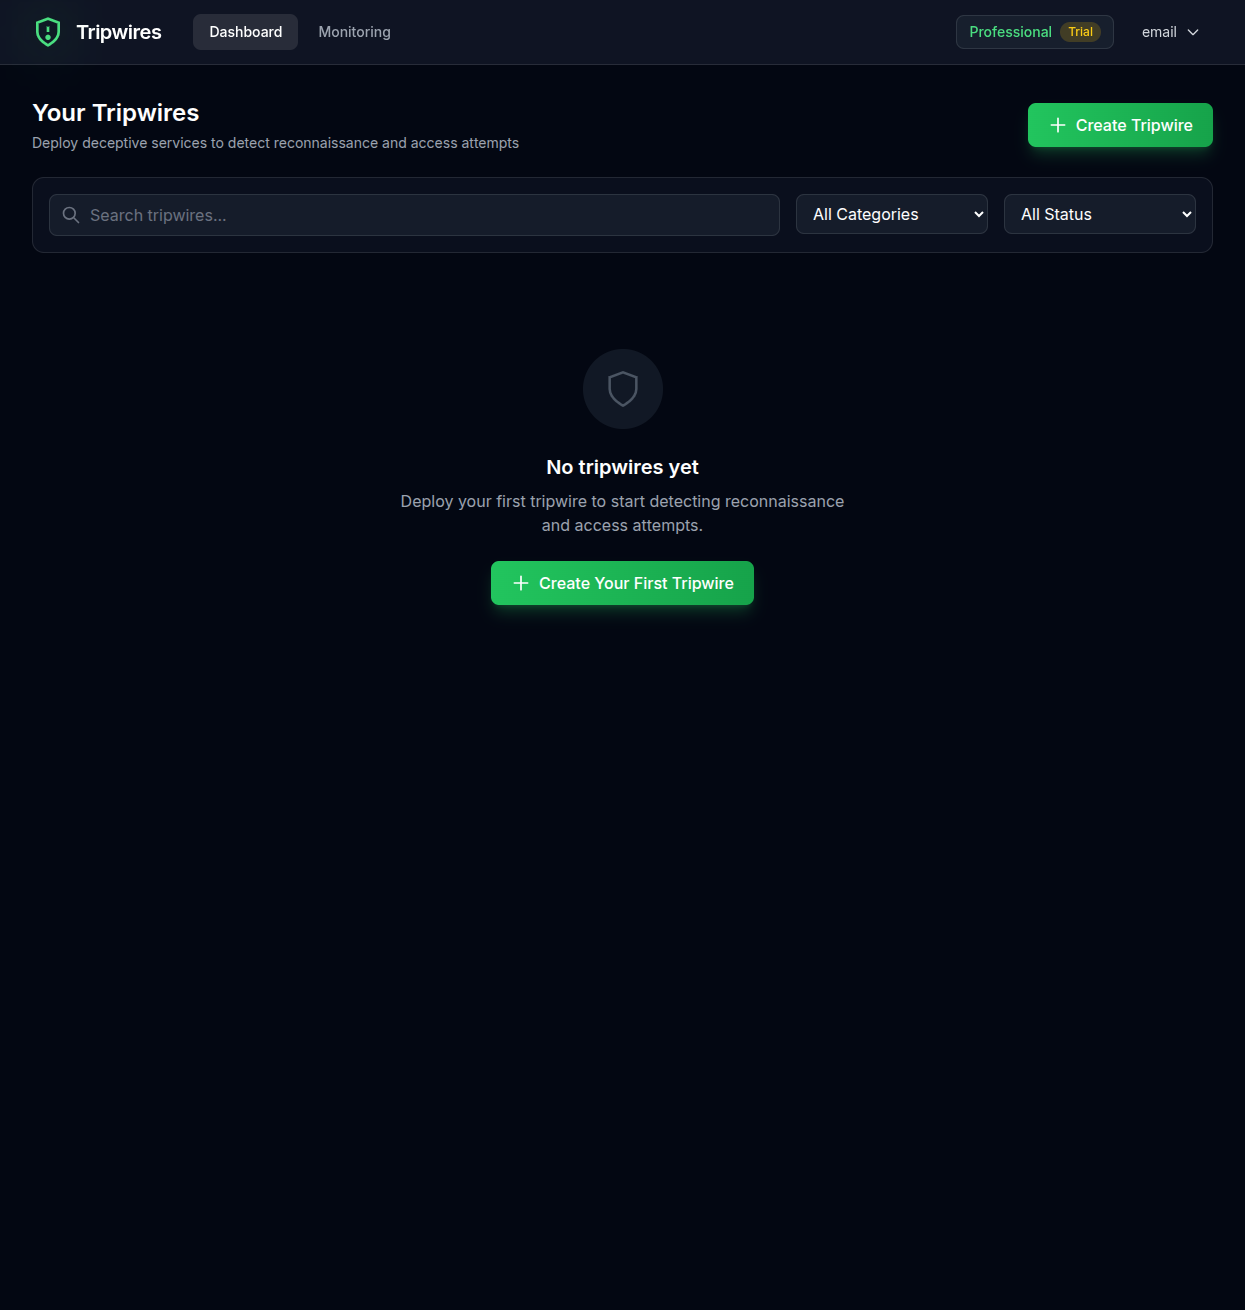Click the empty-state shield icon
1245x1310 pixels.
tap(623, 389)
